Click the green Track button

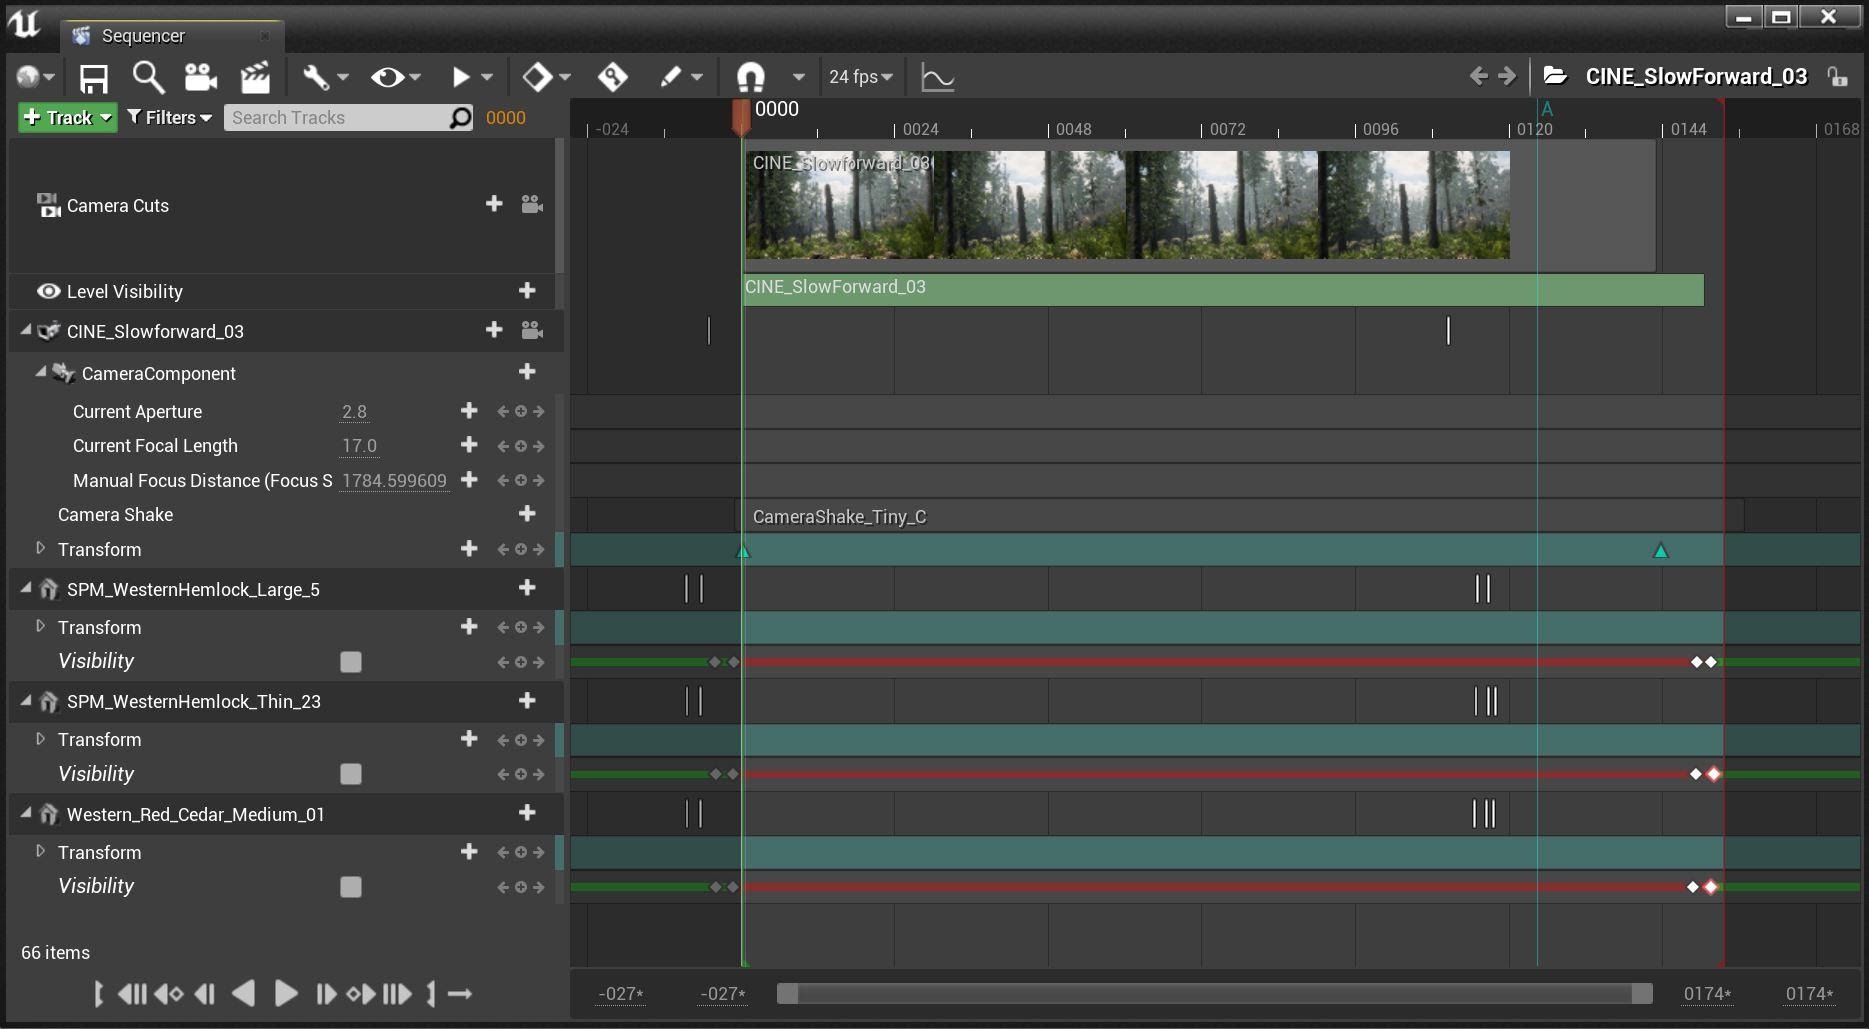coord(67,118)
